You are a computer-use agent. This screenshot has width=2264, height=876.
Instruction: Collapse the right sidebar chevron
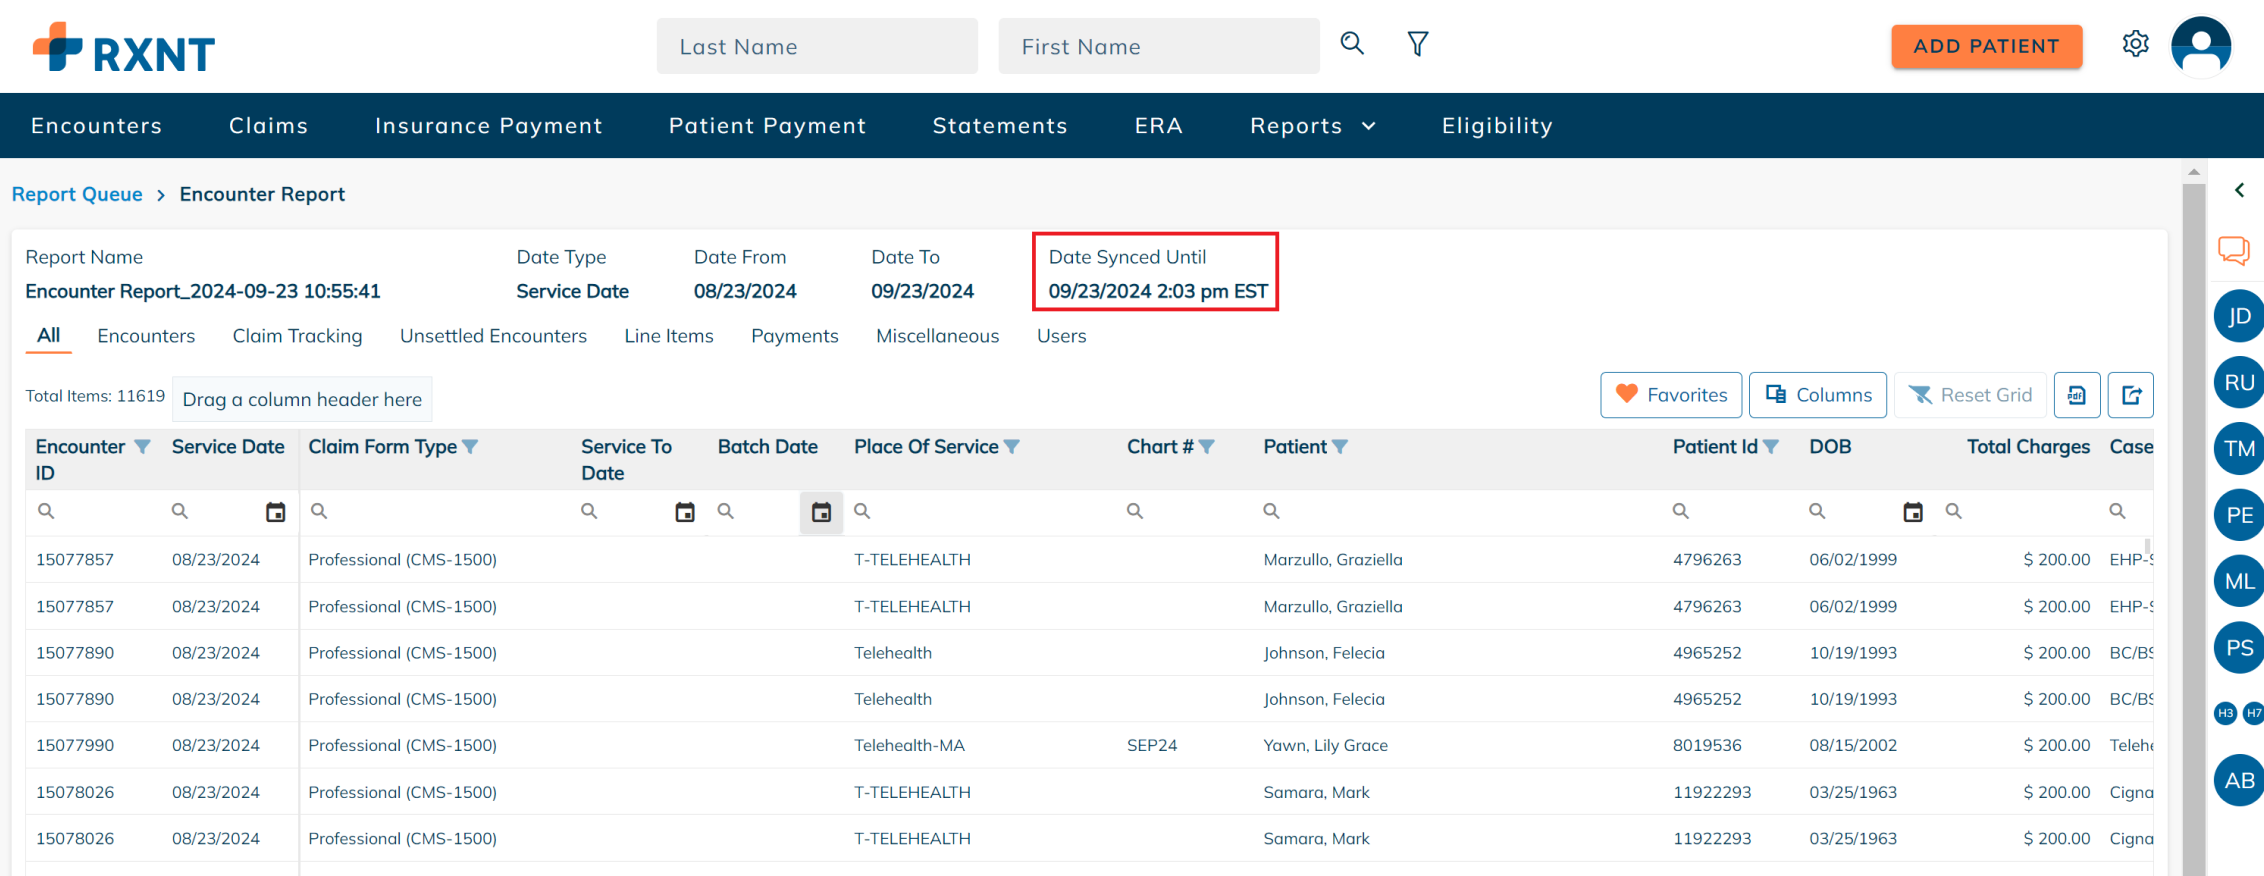click(x=2240, y=190)
